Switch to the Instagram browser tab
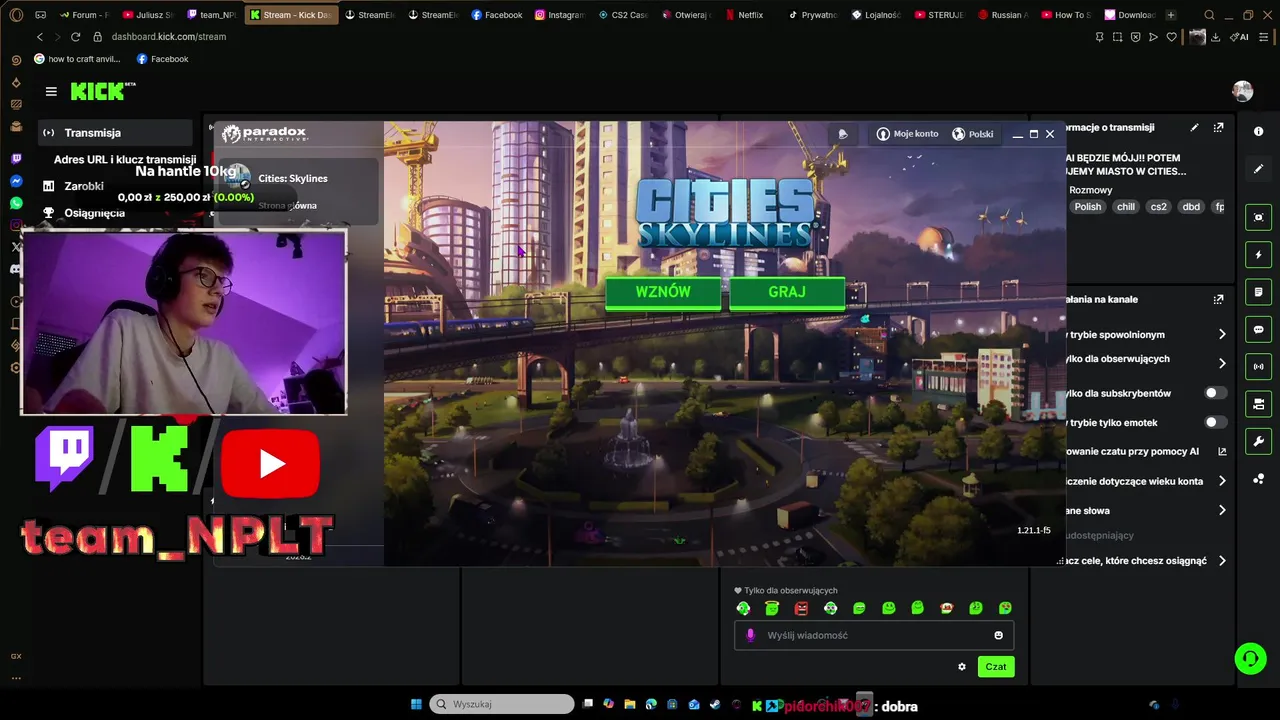 [559, 15]
